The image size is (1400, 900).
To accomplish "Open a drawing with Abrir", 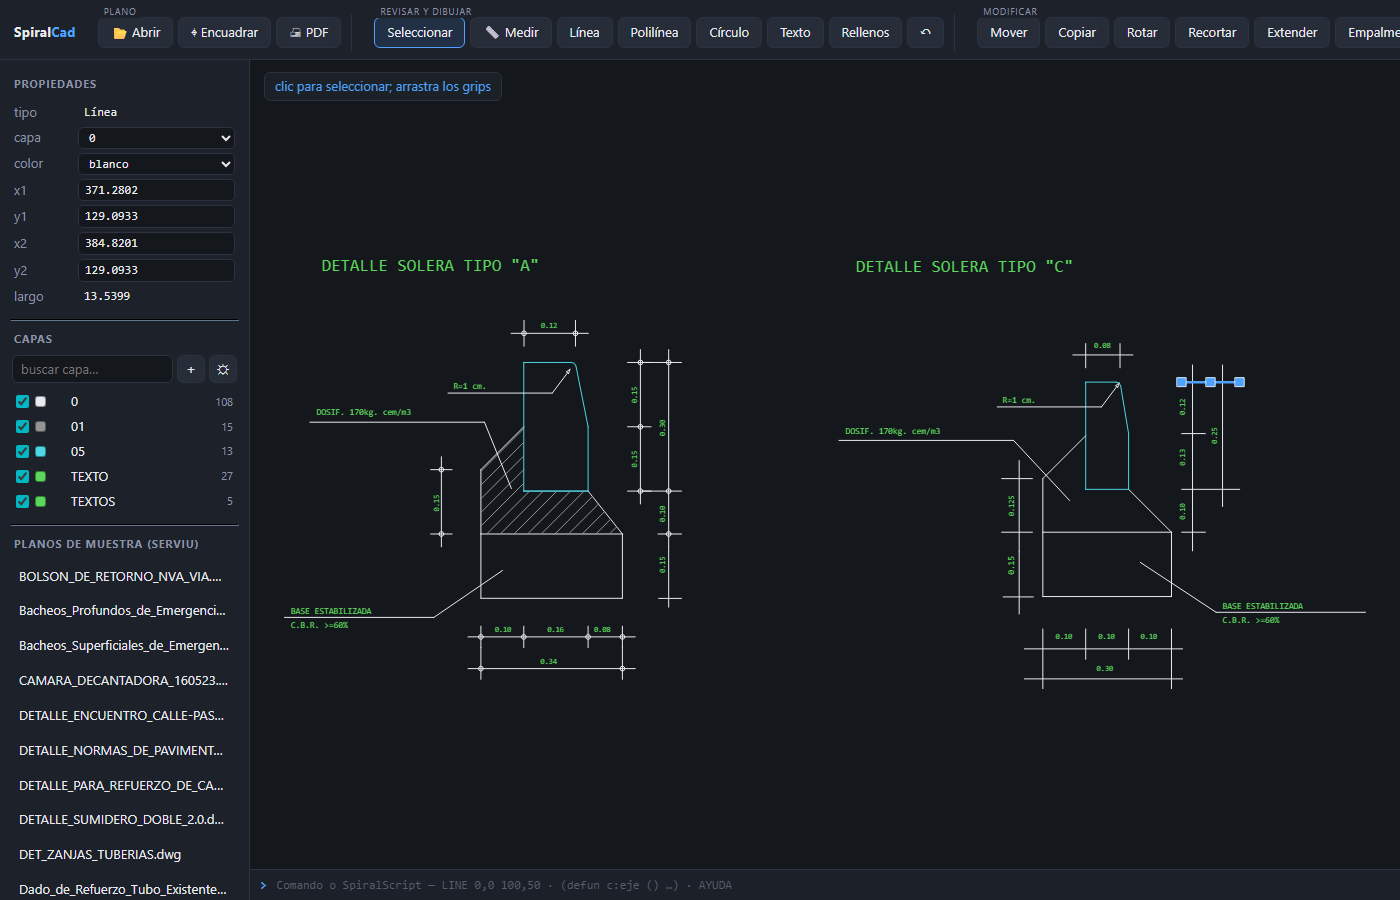I will pyautogui.click(x=136, y=32).
